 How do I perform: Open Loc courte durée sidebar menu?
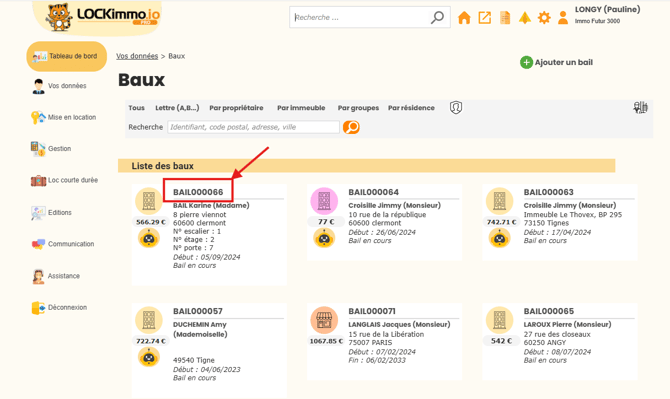(65, 180)
